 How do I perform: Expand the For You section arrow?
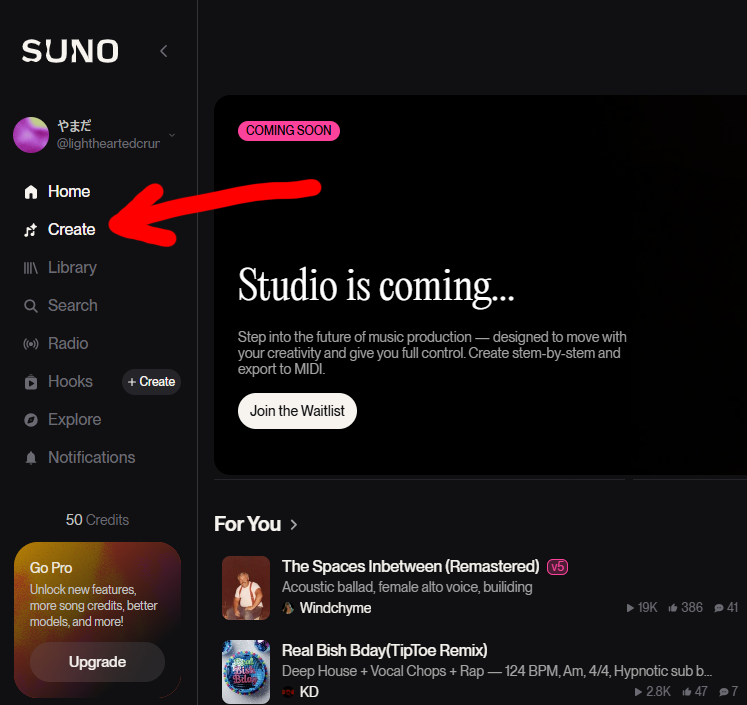(x=294, y=524)
